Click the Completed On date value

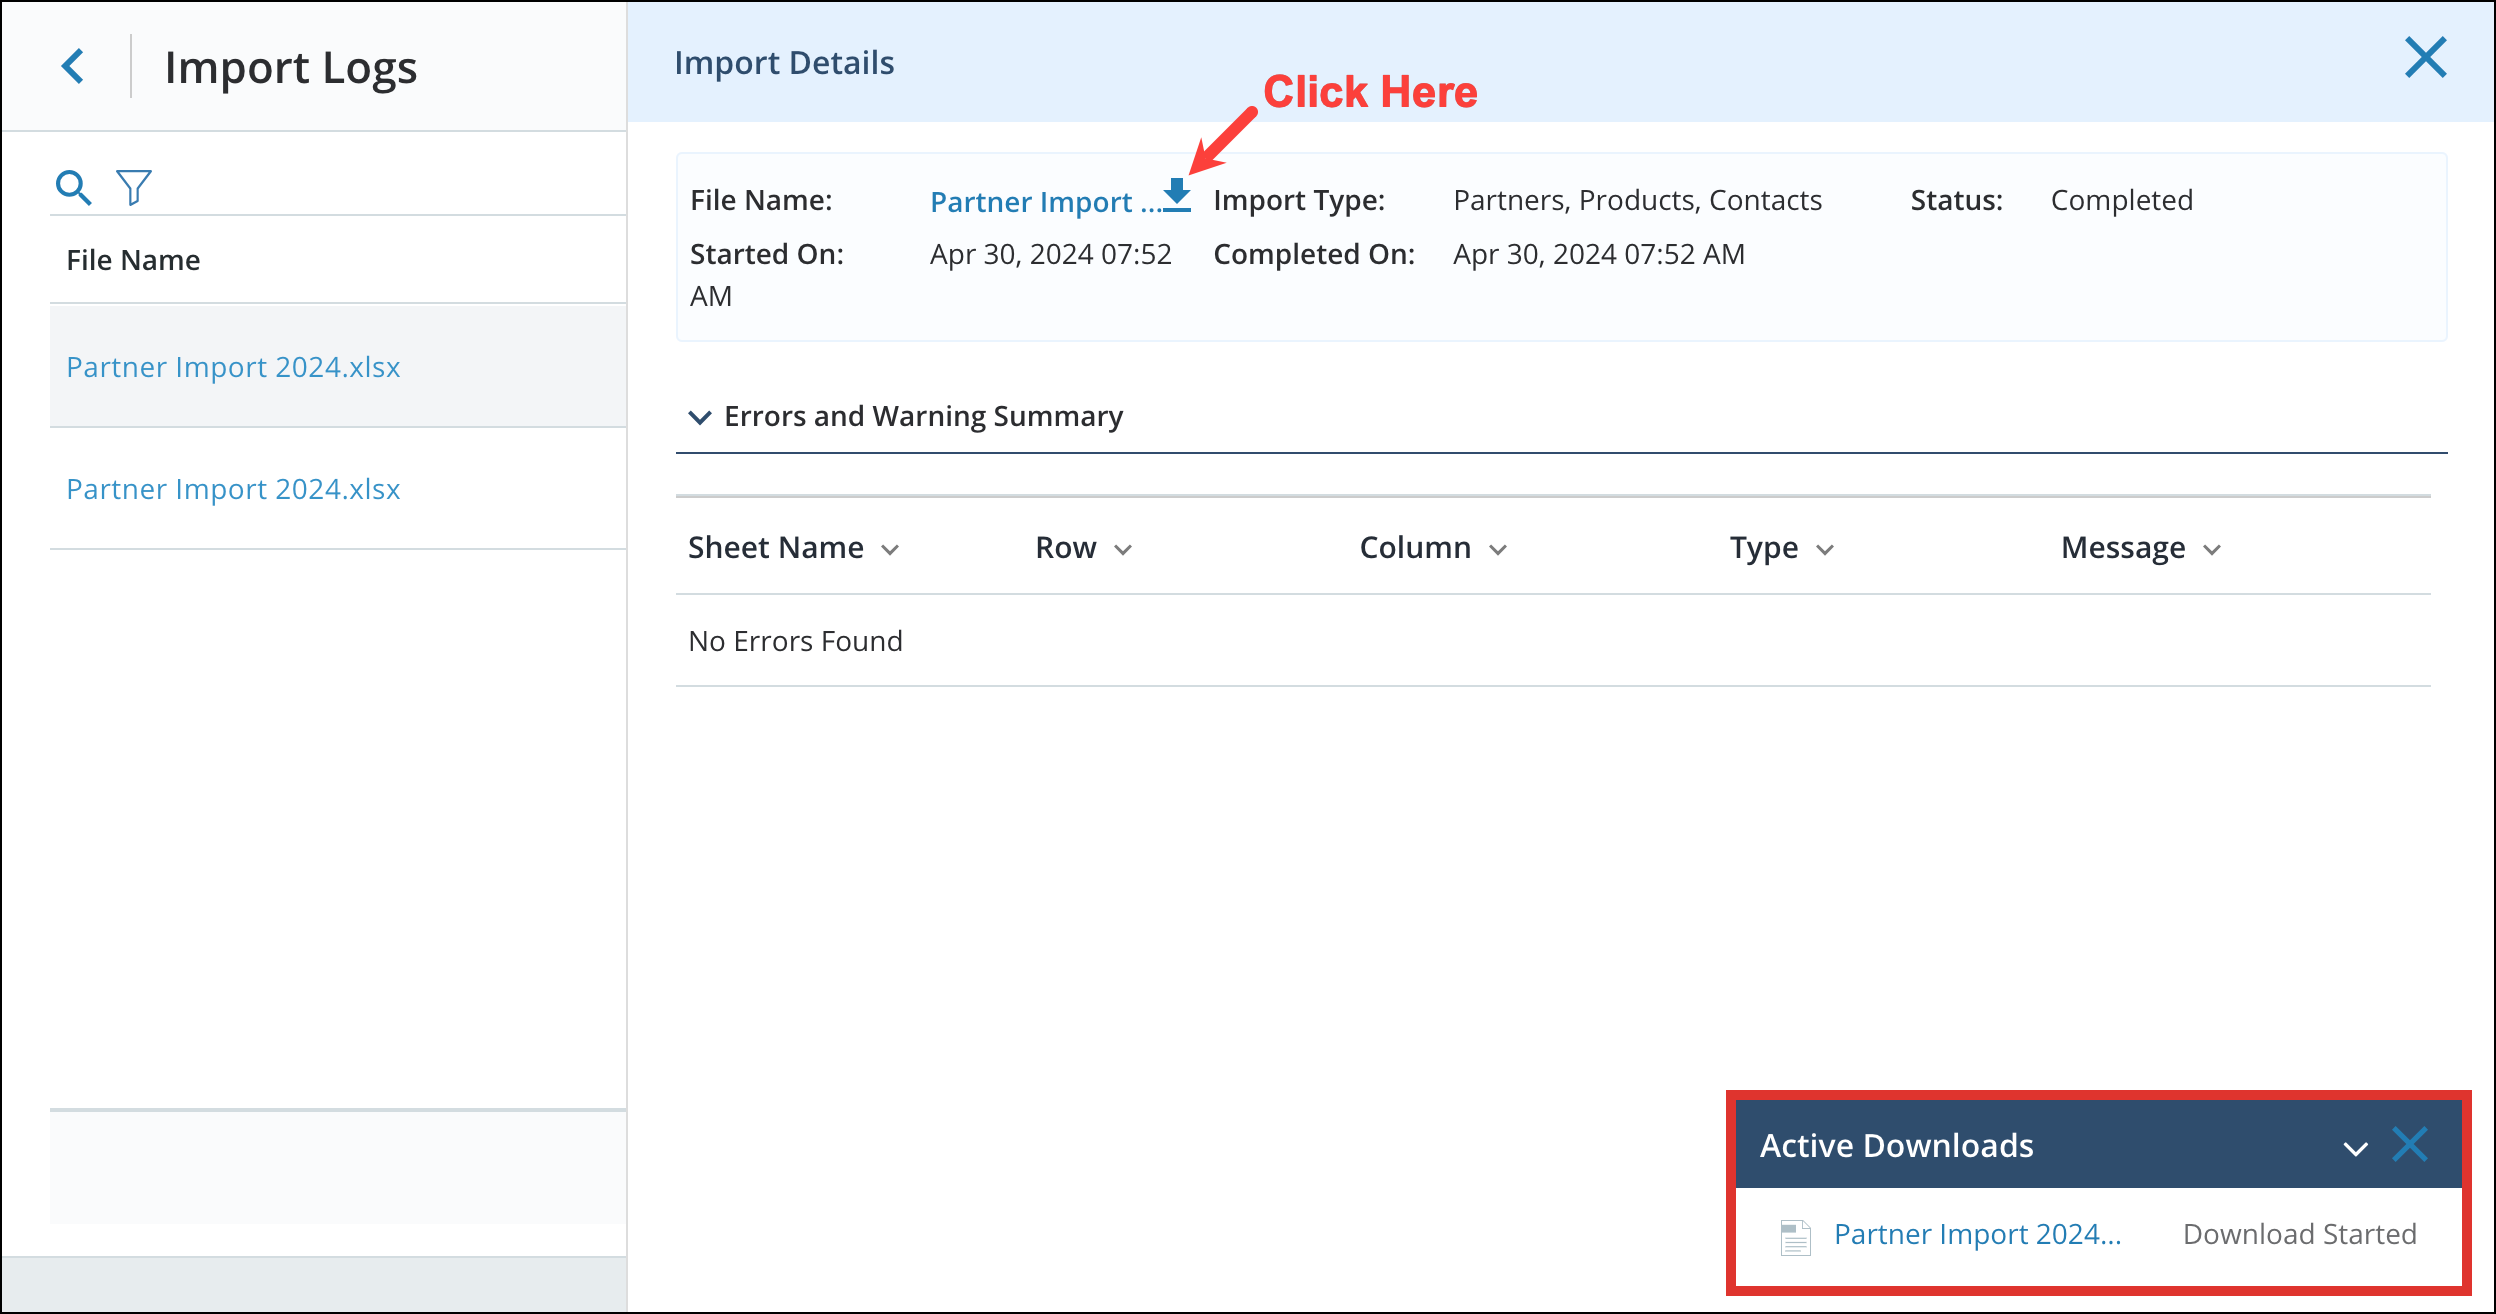[x=1599, y=254]
